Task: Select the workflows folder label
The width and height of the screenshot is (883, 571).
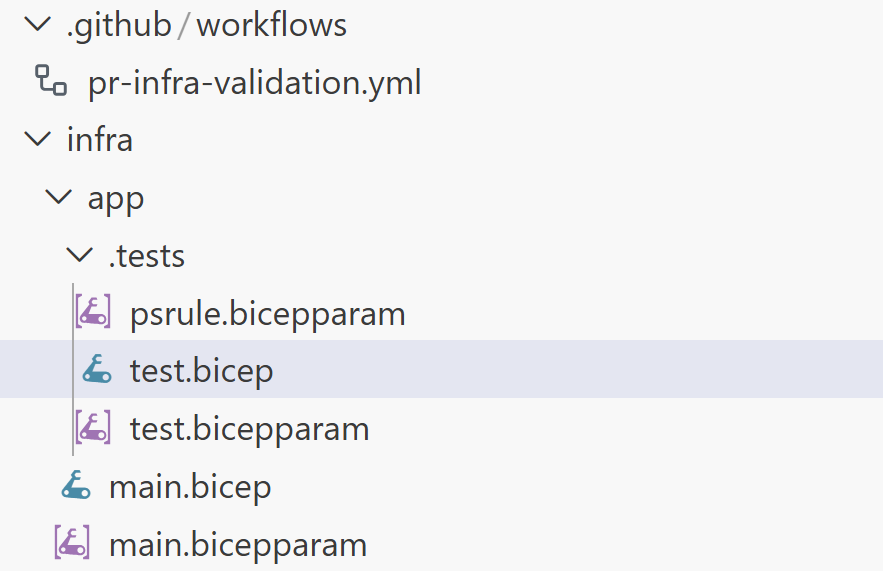Action: 271,25
